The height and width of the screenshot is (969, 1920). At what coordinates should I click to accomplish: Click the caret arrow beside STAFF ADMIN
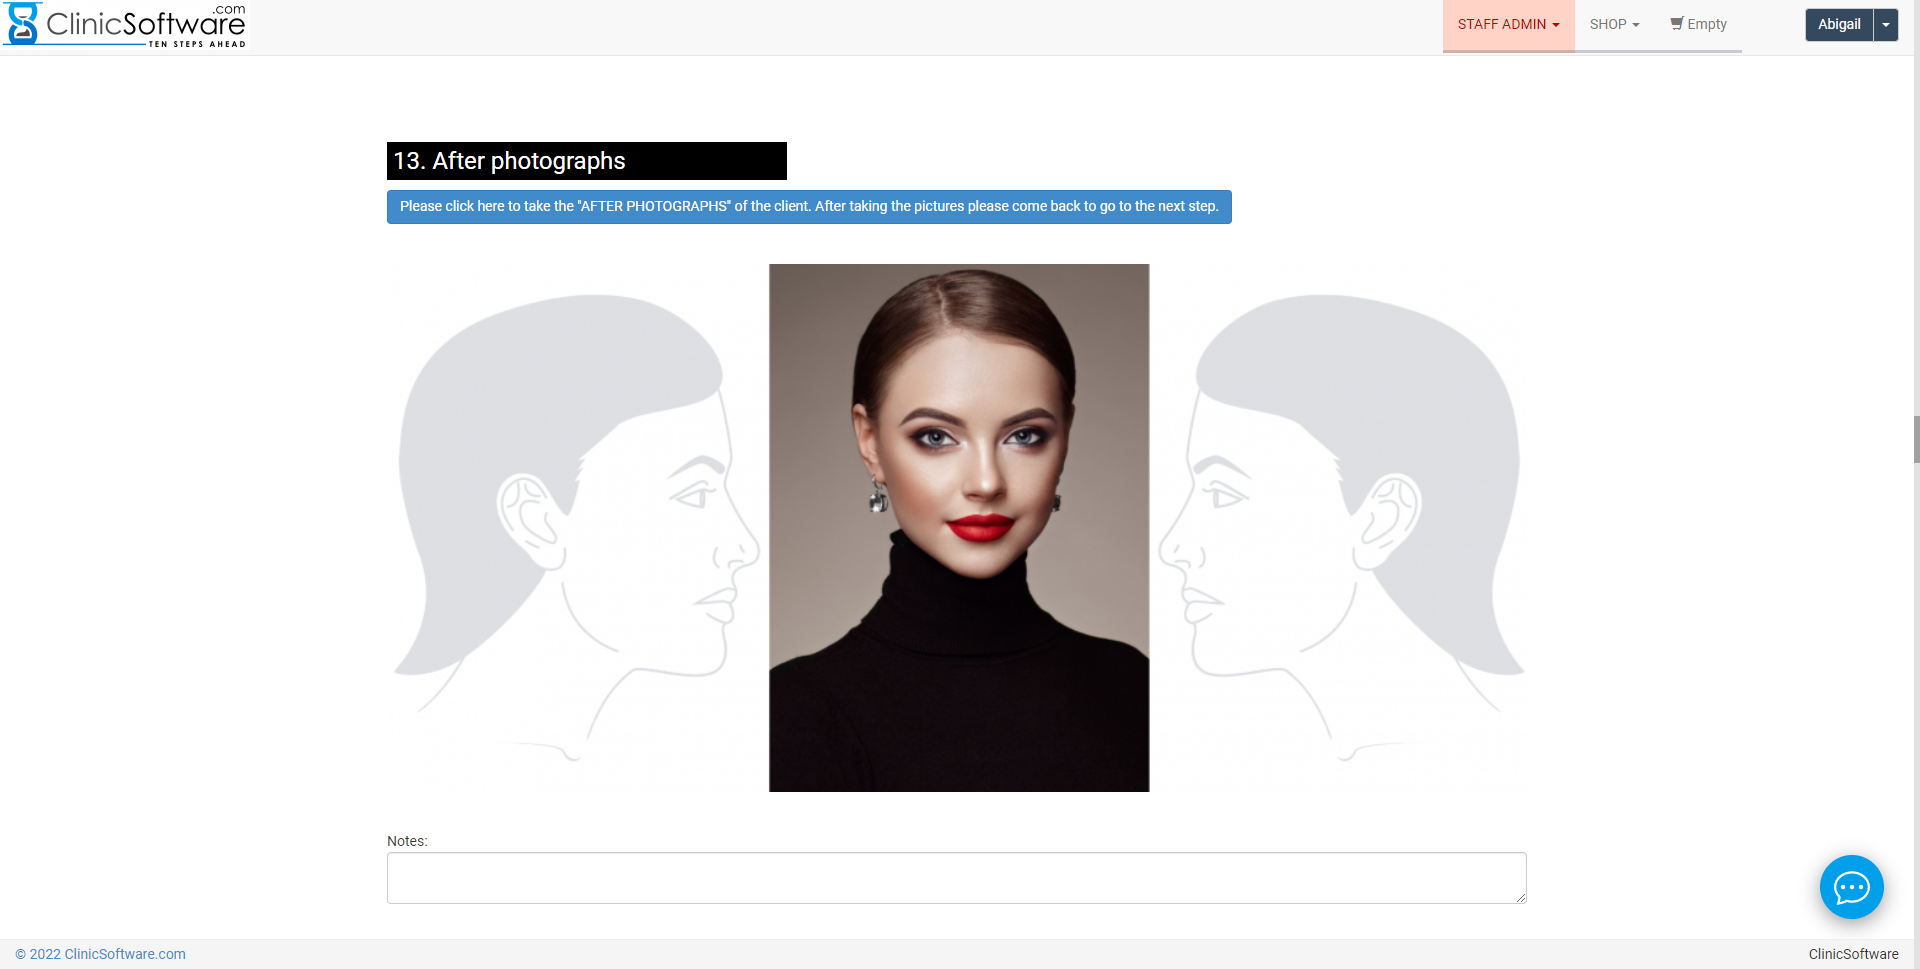(x=1556, y=25)
